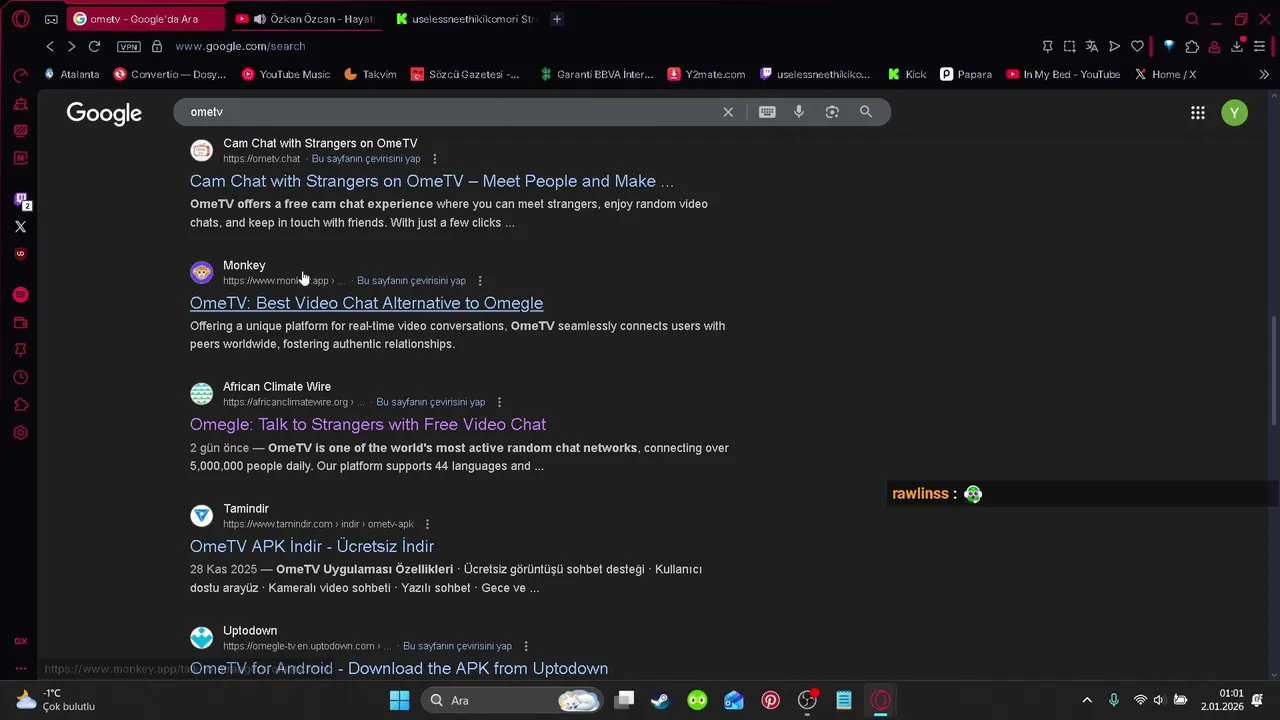Viewport: 1280px width, 720px height.
Task: Open the wallet diamond icon
Action: pyautogui.click(x=1168, y=46)
